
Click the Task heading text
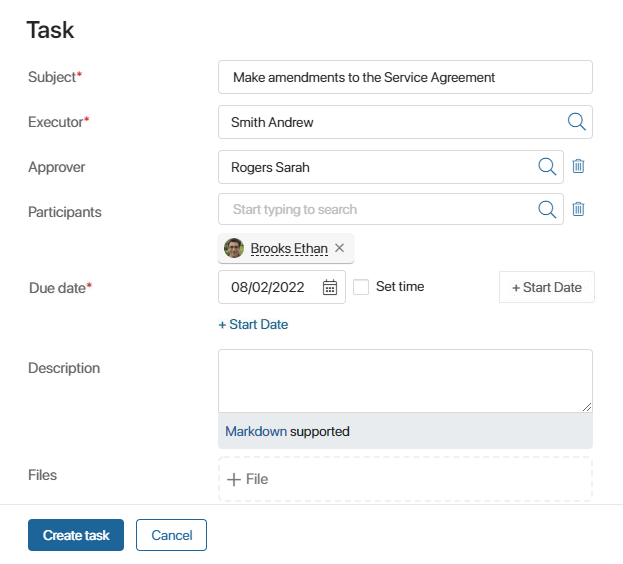pos(50,30)
